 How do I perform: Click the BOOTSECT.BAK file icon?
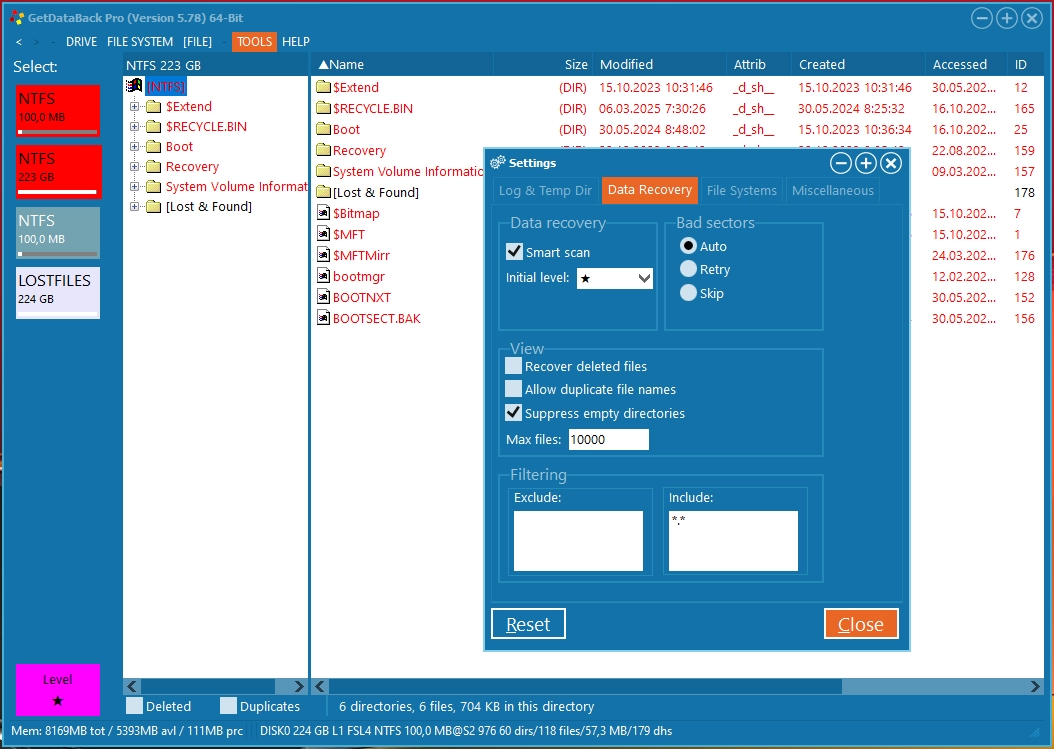323,318
